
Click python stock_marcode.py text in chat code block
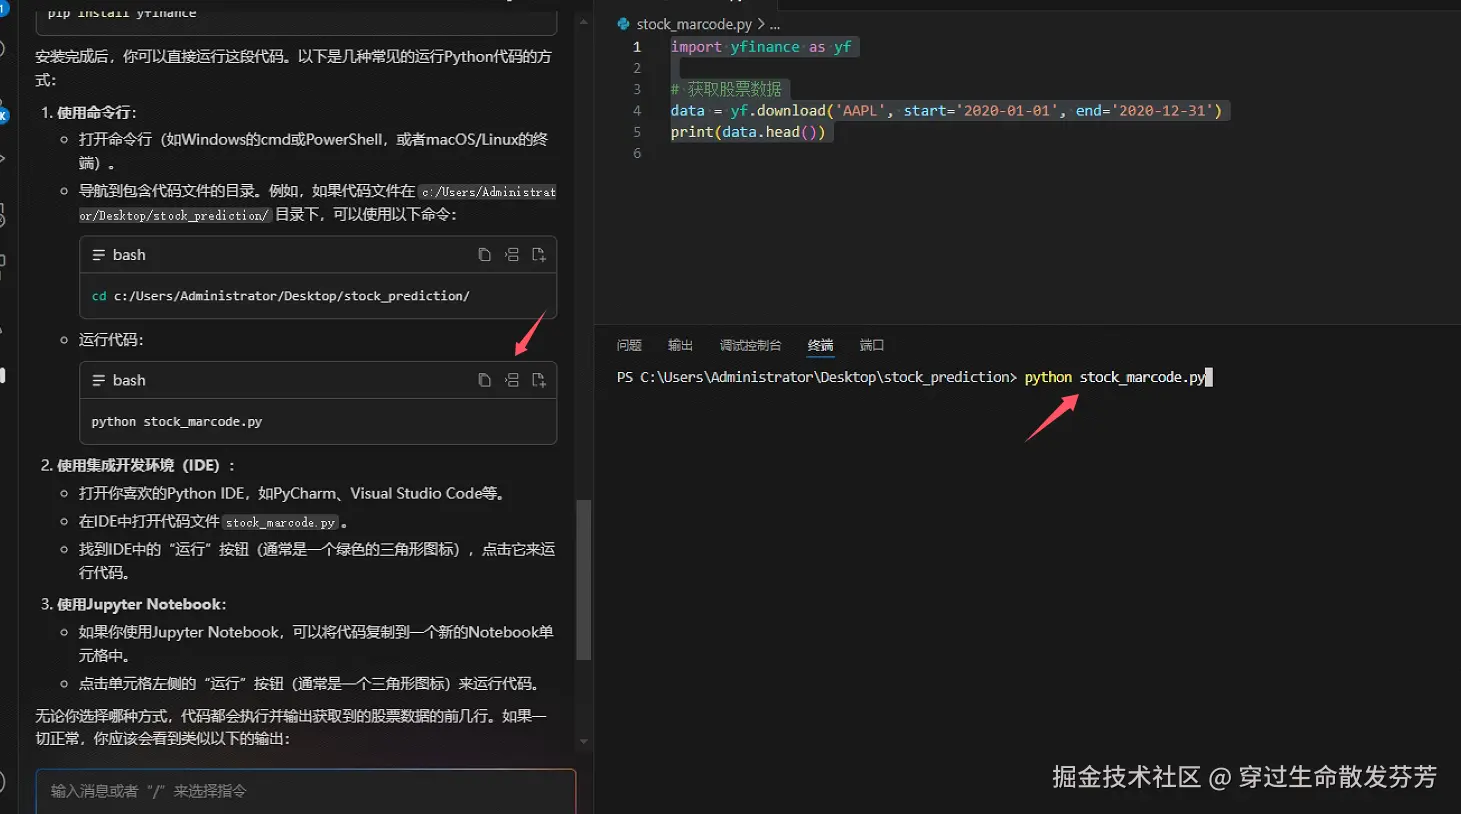[x=177, y=422]
